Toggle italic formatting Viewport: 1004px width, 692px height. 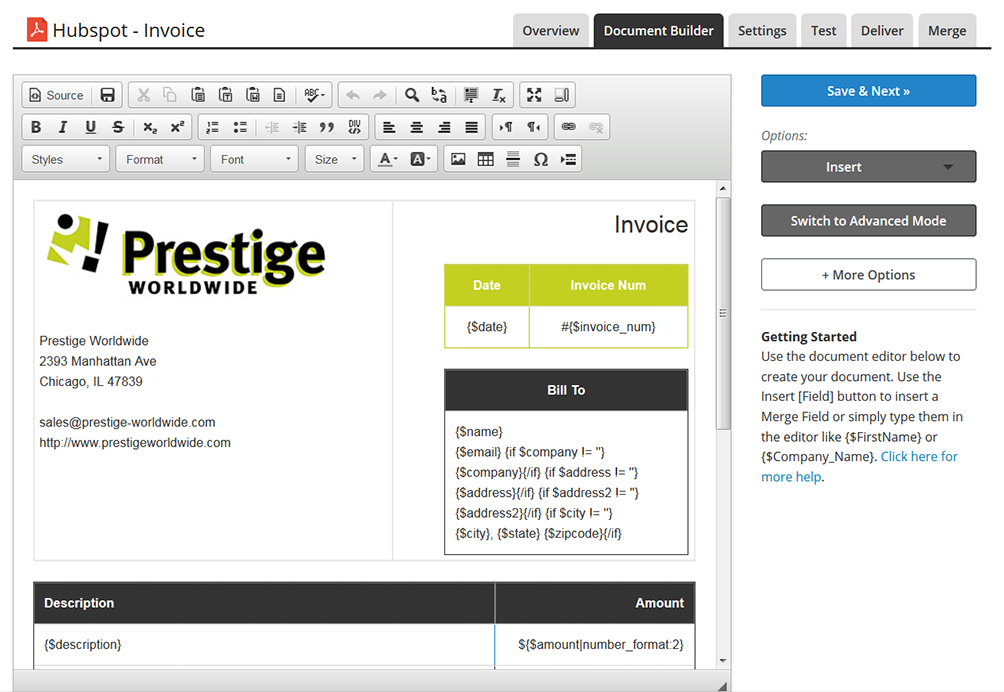pyautogui.click(x=63, y=127)
